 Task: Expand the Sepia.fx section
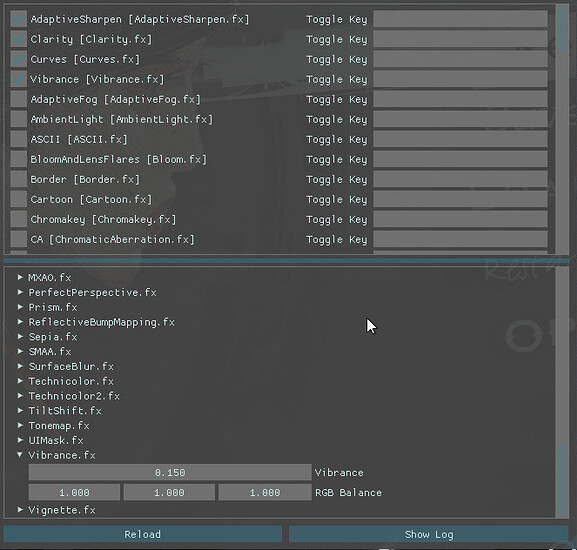tap(20, 337)
